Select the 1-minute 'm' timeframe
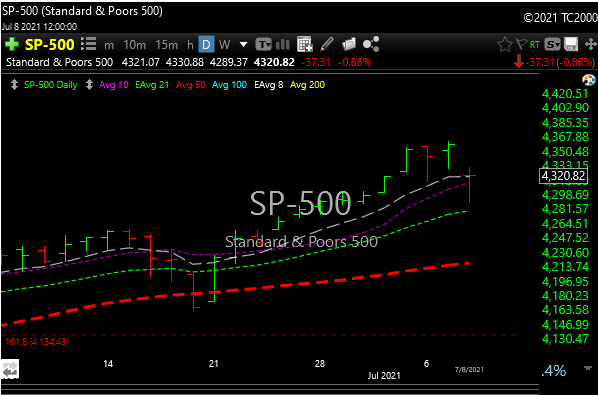The width and height of the screenshot is (598, 395). tap(109, 45)
